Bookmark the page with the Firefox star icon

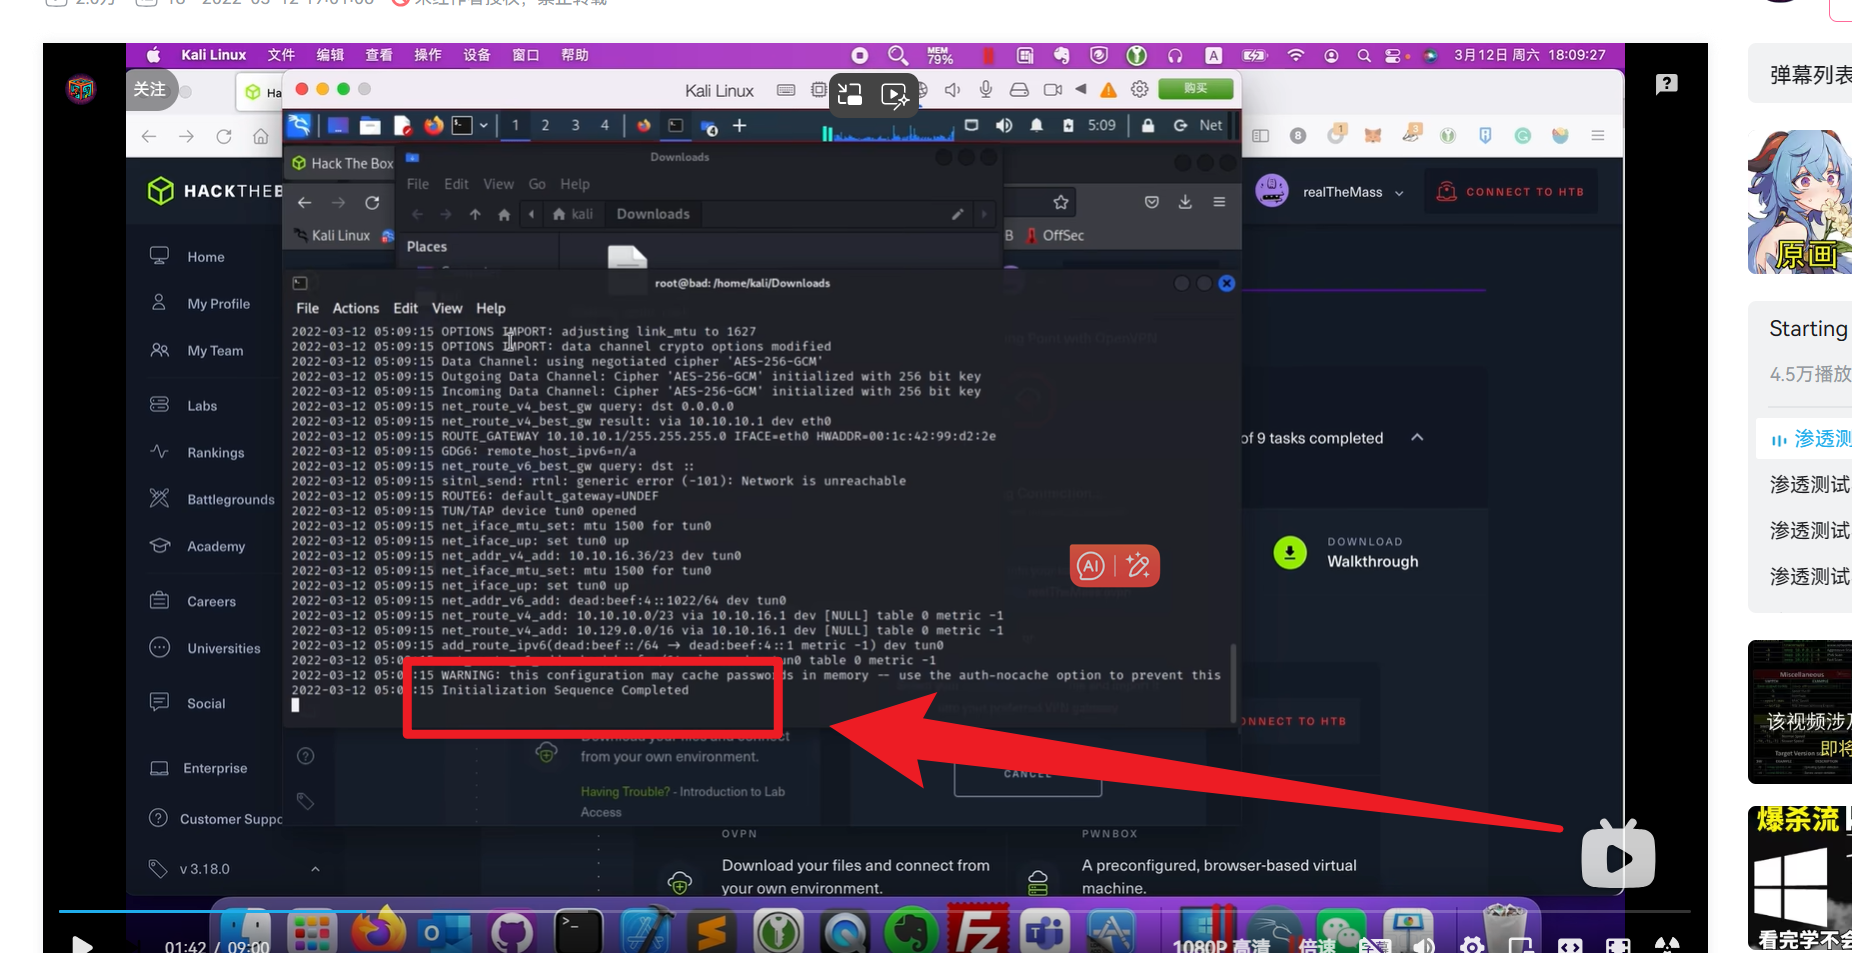(1061, 202)
